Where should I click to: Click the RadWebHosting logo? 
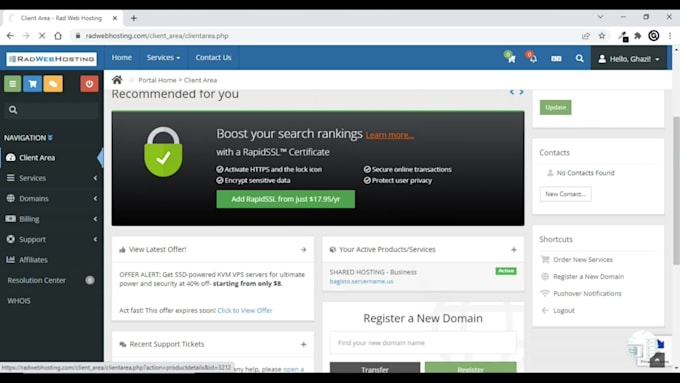coord(52,59)
